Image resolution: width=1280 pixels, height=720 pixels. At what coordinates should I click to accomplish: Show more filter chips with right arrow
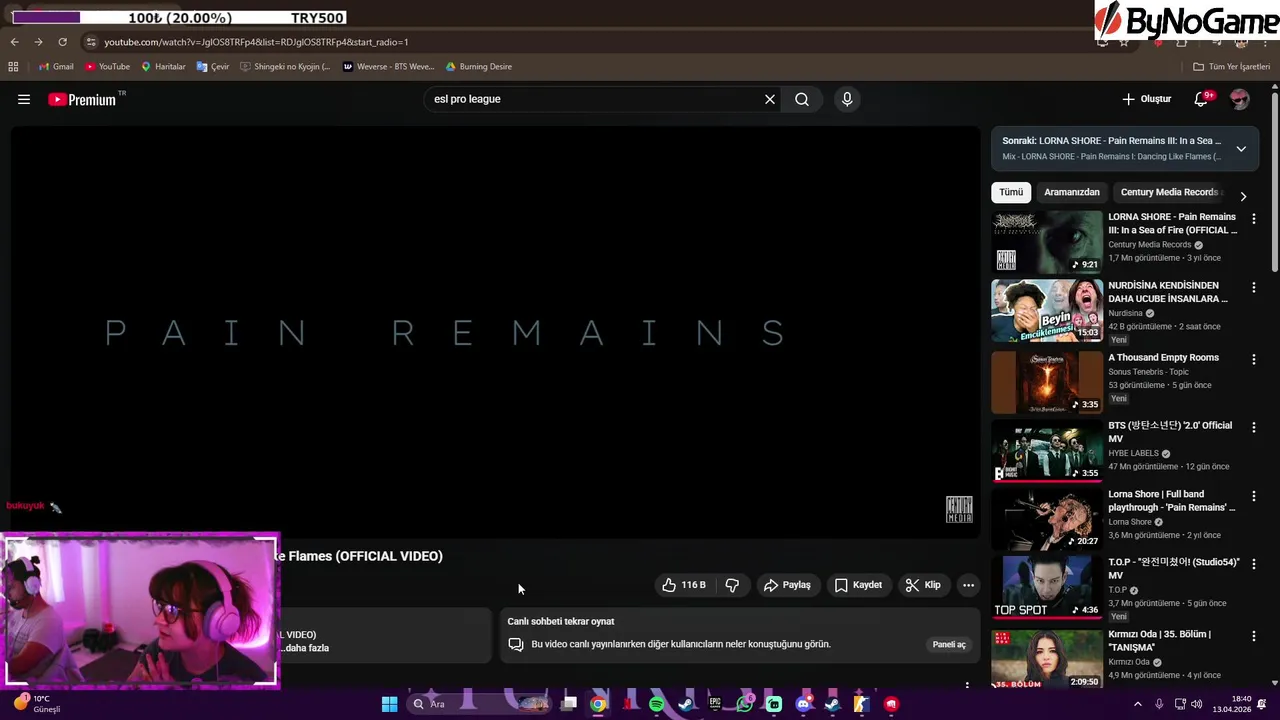tap(1243, 196)
